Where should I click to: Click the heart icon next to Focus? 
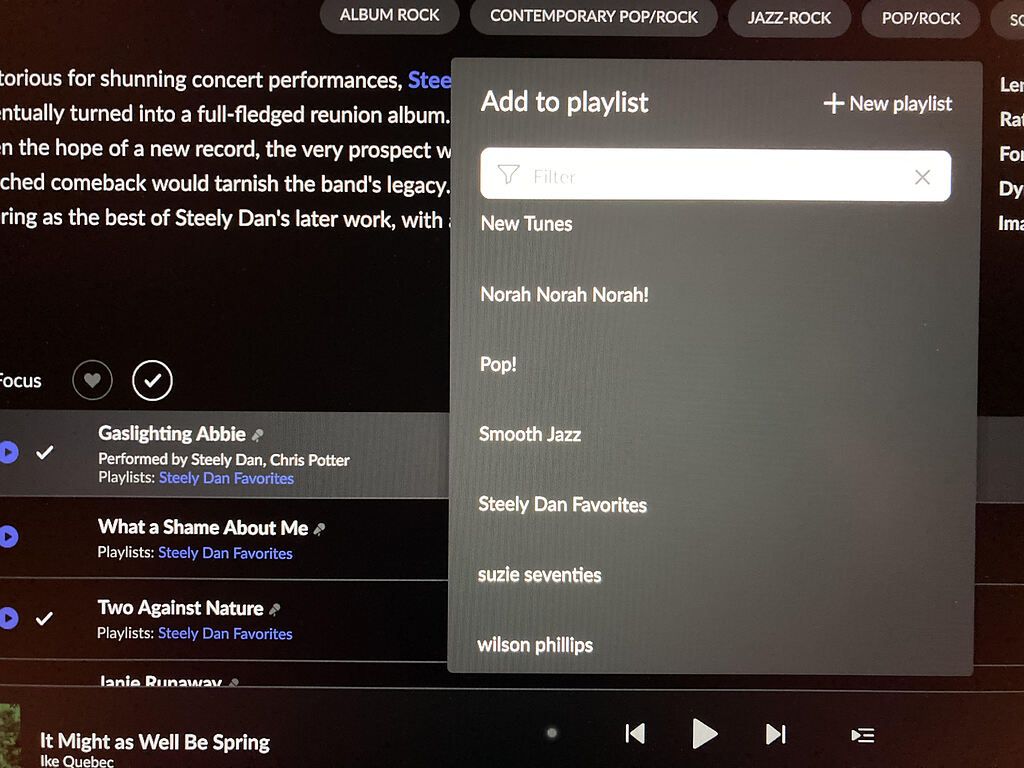pyautogui.click(x=92, y=380)
